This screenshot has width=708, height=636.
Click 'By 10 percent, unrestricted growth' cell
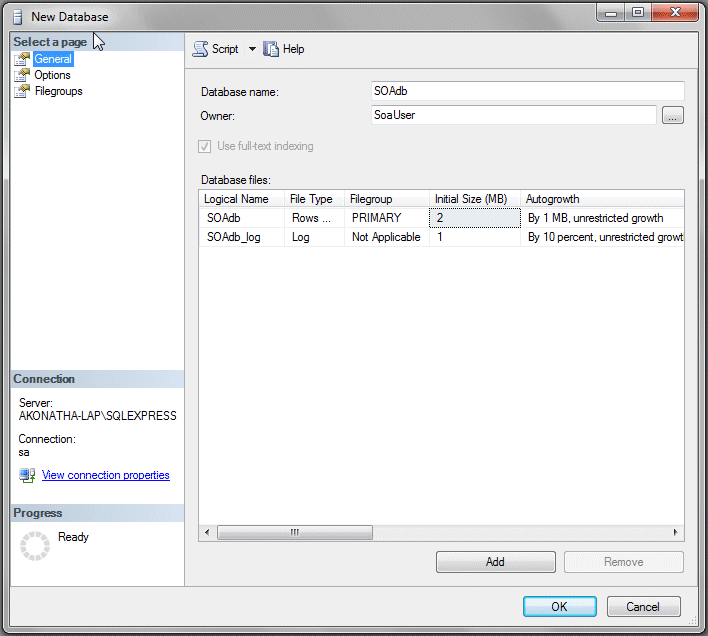(x=602, y=237)
